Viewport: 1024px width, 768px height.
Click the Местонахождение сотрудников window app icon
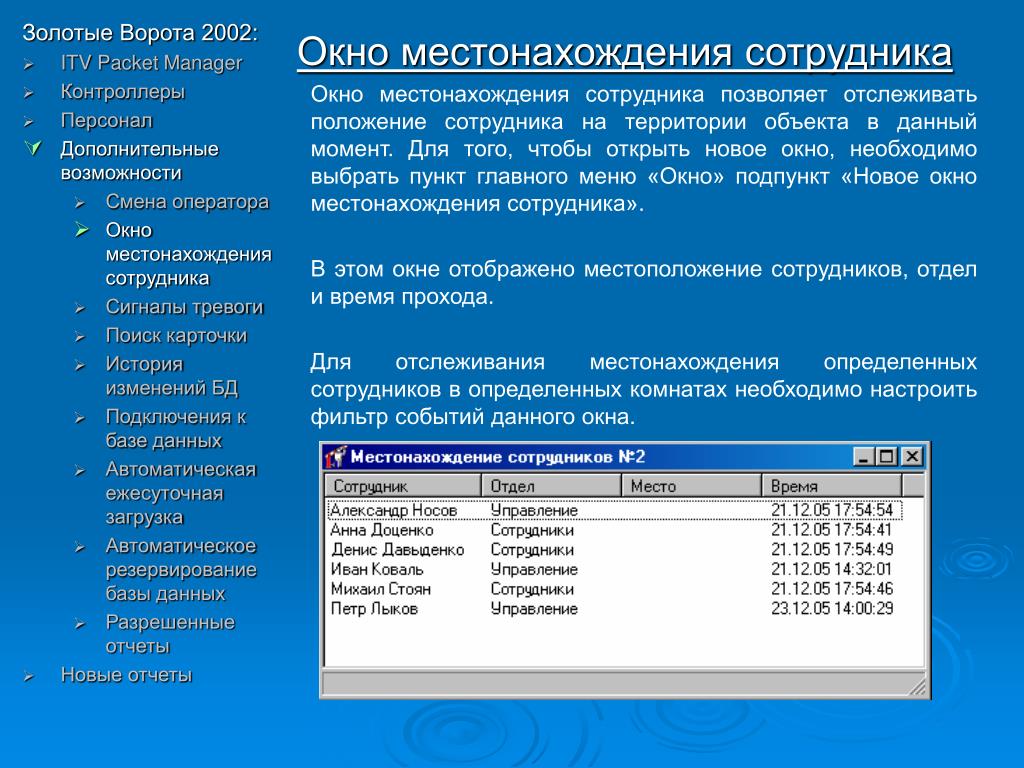coord(336,456)
